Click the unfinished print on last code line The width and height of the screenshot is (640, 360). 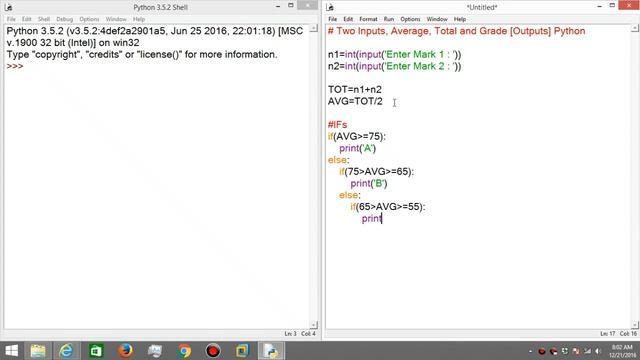tap(372, 218)
